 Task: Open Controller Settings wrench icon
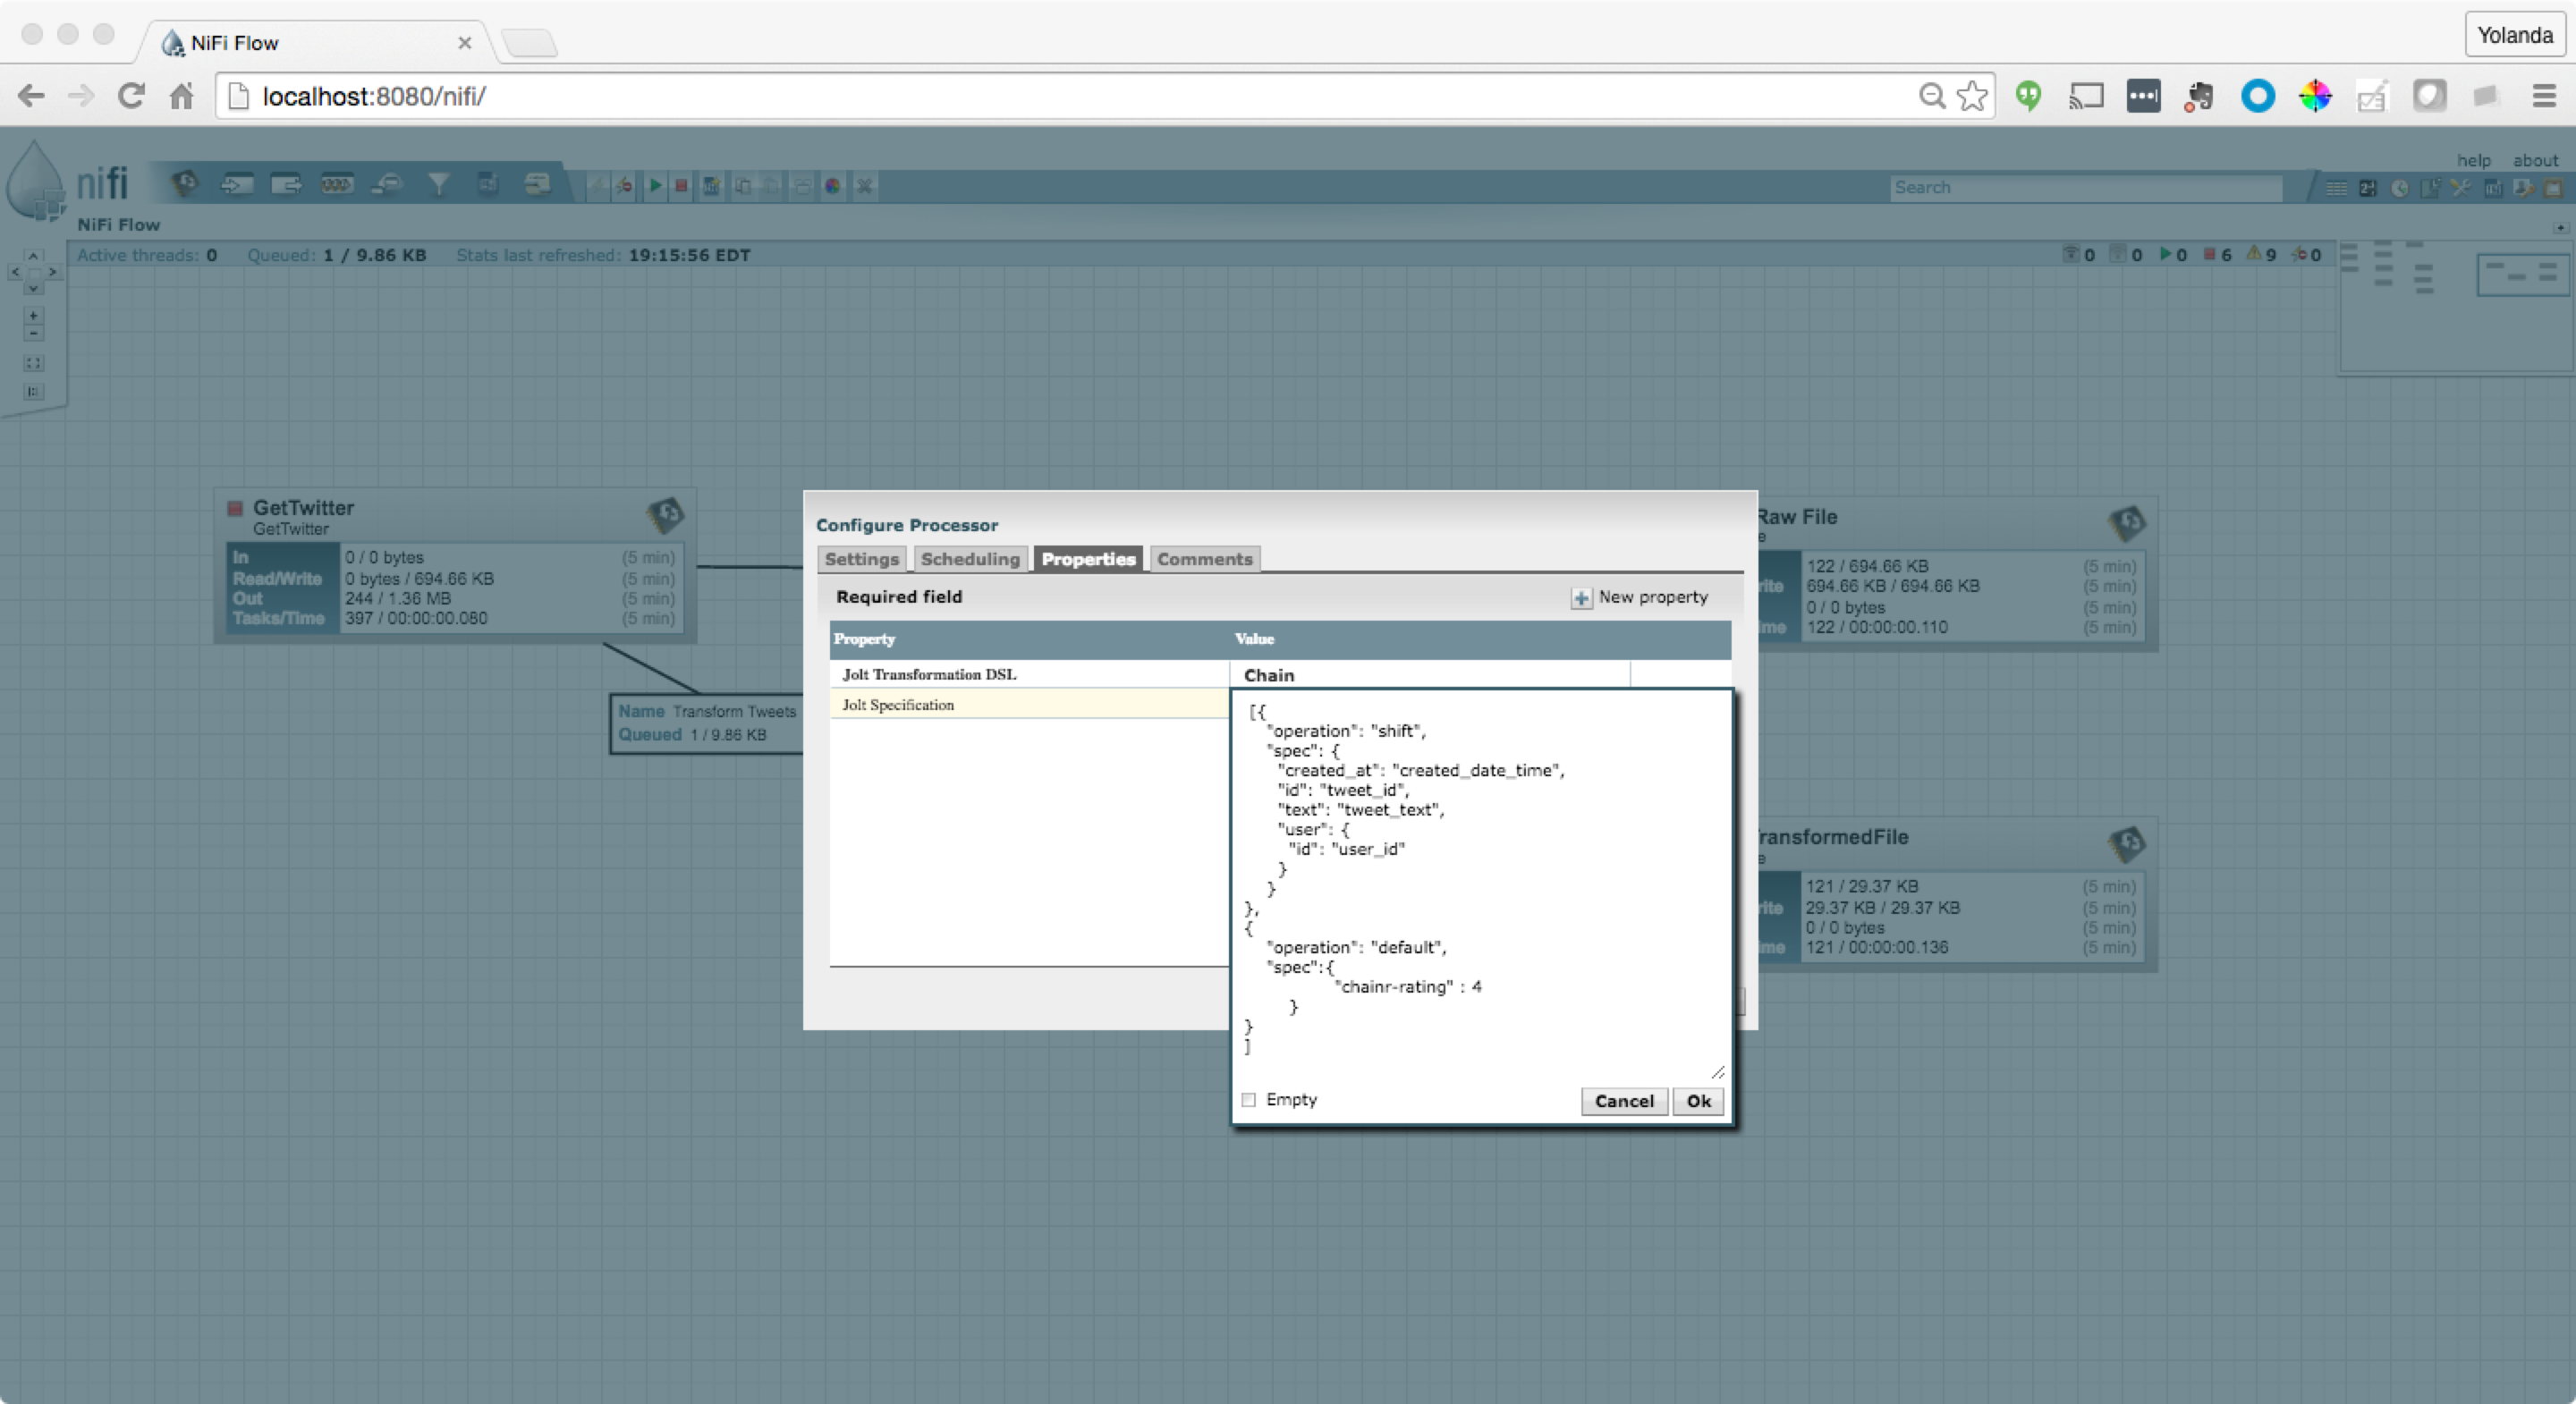pyautogui.click(x=2461, y=188)
